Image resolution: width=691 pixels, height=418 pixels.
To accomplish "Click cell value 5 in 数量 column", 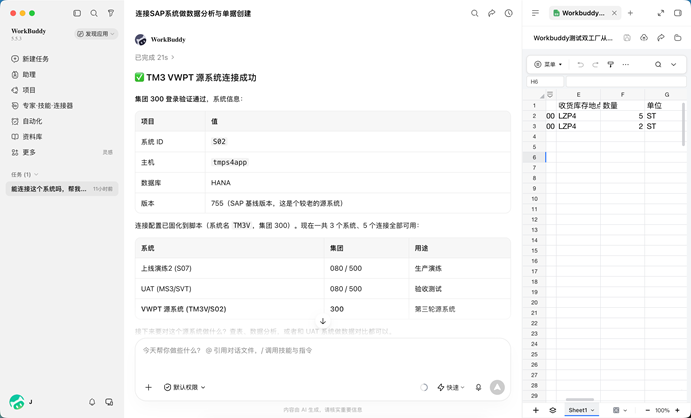I will (x=622, y=116).
